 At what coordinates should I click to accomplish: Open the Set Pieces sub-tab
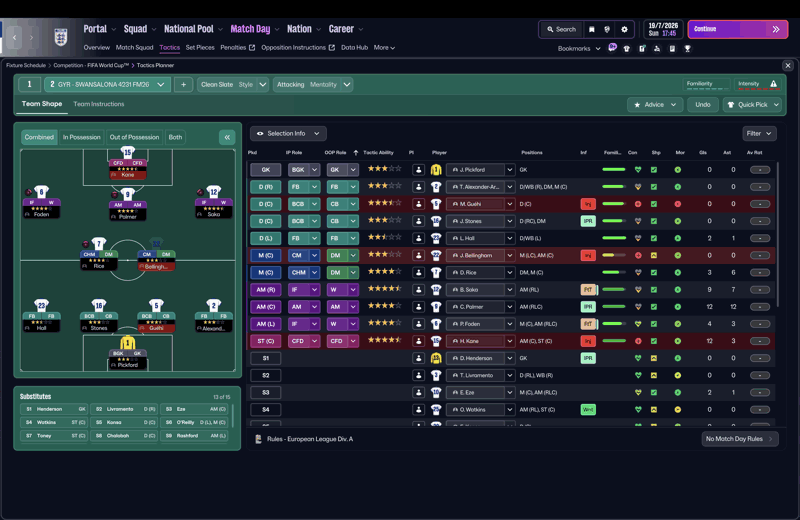200,47
